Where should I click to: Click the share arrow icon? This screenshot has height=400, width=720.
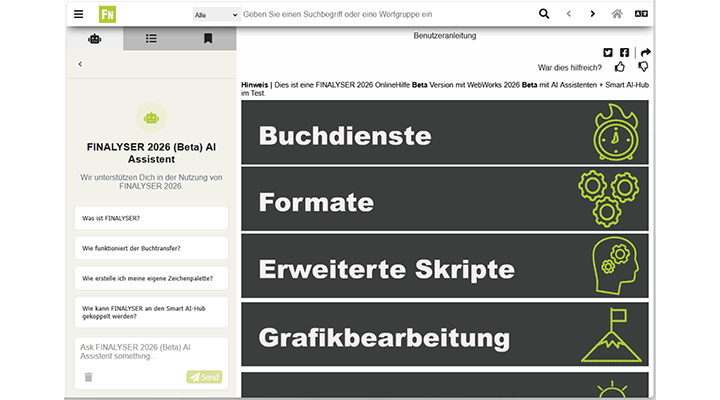[x=645, y=52]
